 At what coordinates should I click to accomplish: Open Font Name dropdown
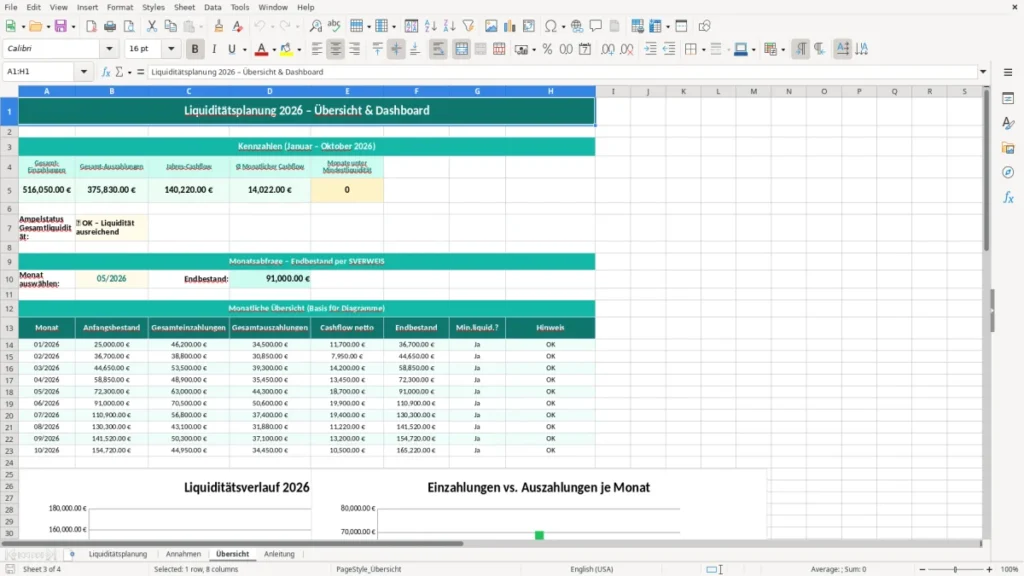point(109,48)
